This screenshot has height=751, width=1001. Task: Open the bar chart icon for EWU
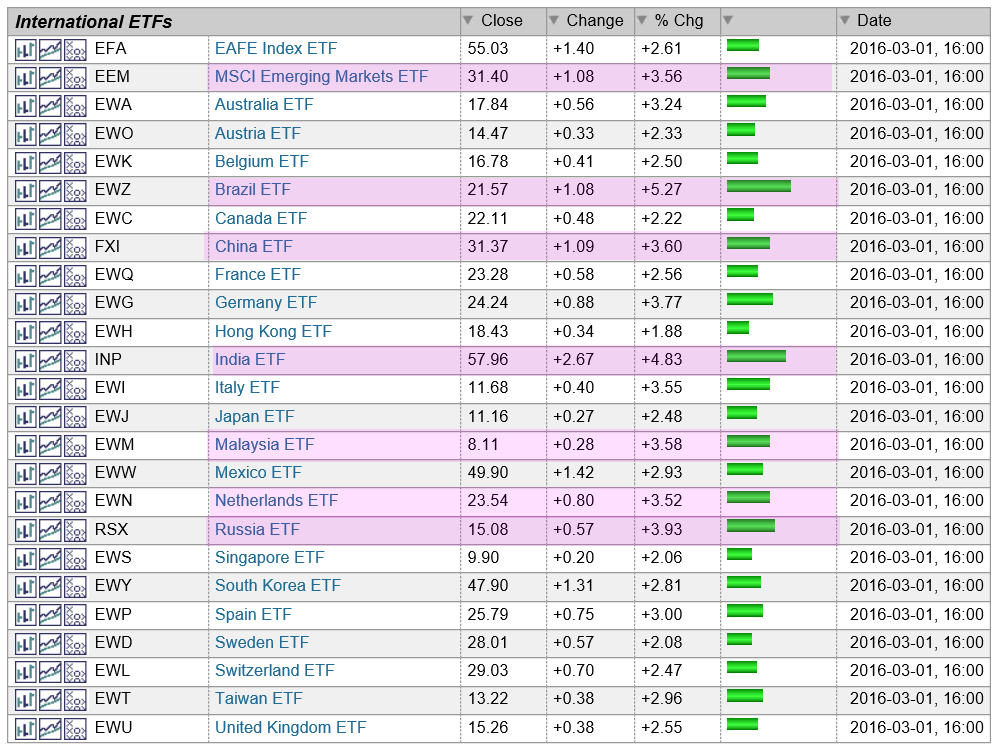click(x=26, y=728)
